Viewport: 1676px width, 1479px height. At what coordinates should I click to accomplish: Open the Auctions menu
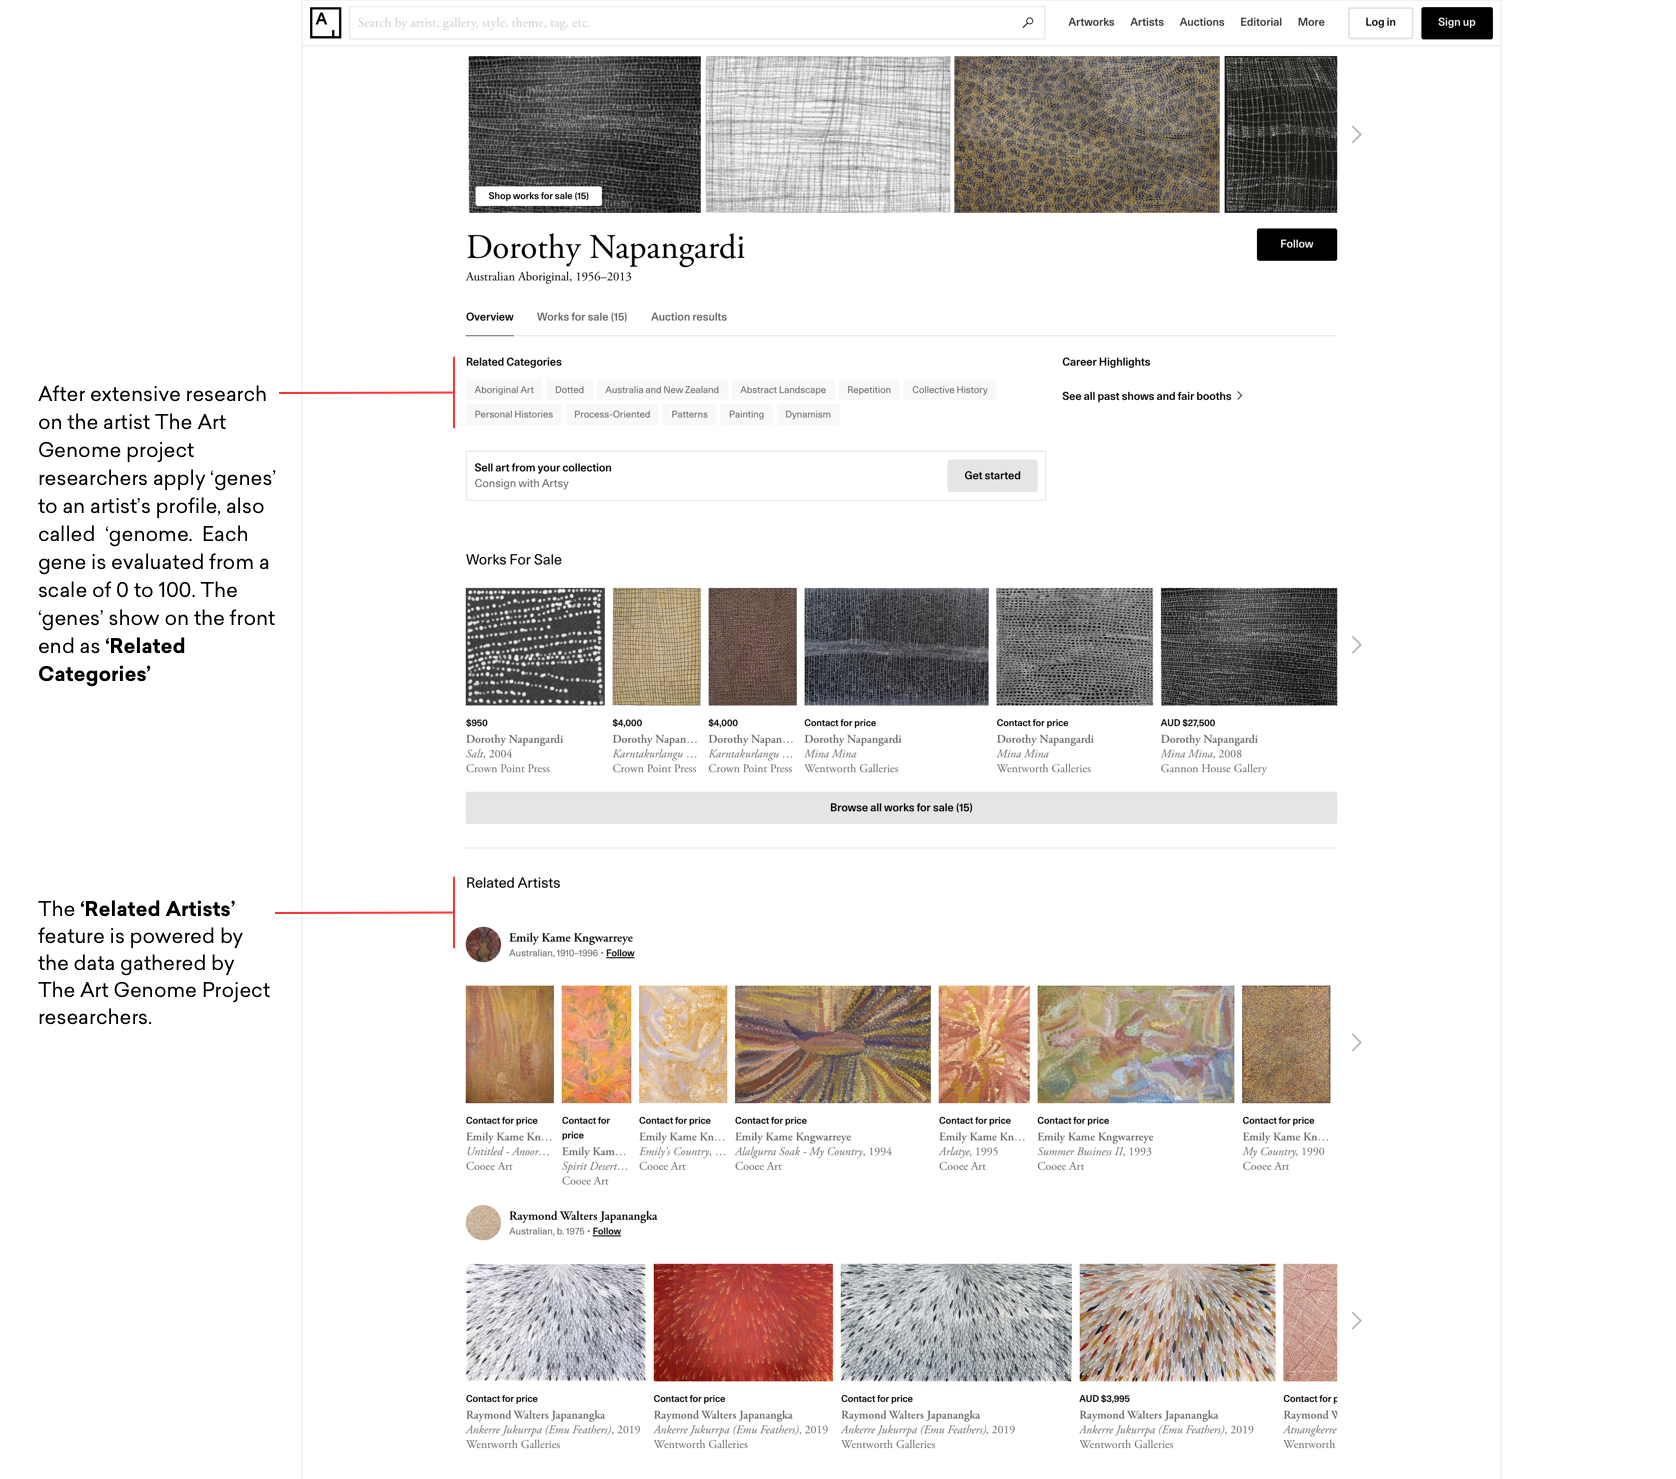coord(1201,22)
